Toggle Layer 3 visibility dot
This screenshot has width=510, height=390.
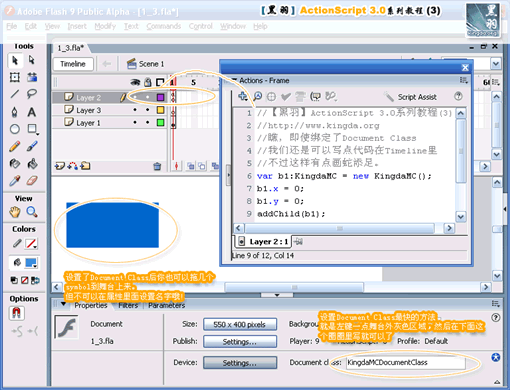click(x=135, y=110)
